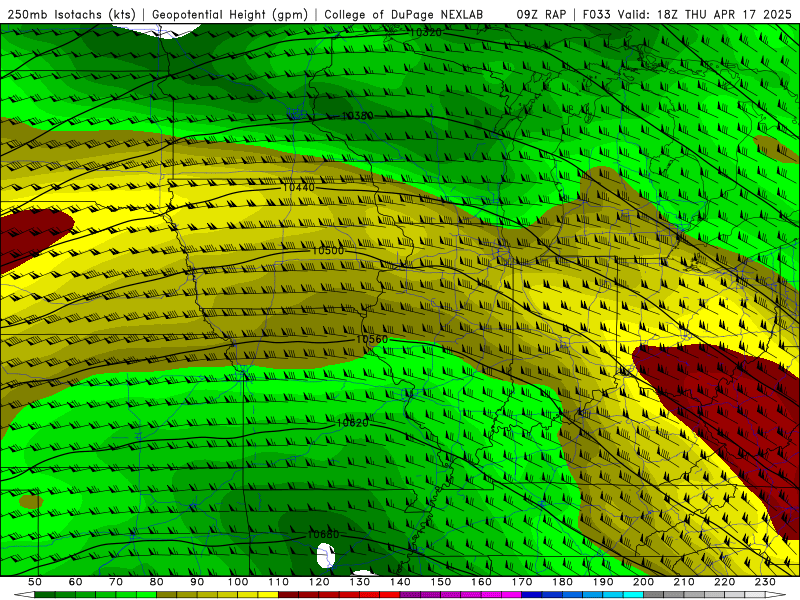Click the 10440 geopotential contour label

298,188
